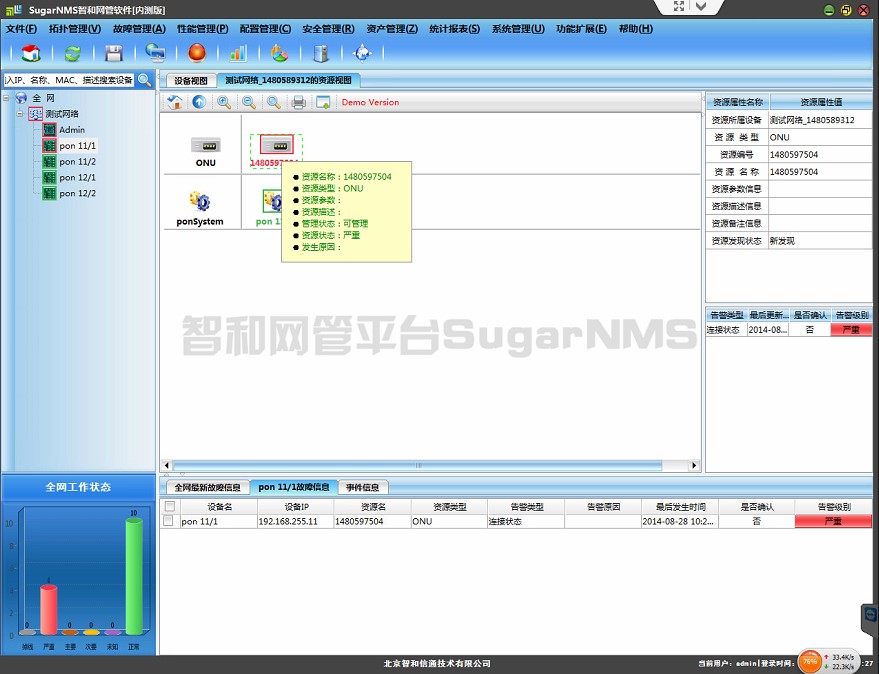Open the 配置管理(C) menu
Viewport: 879px width, 674px height.
[265, 29]
